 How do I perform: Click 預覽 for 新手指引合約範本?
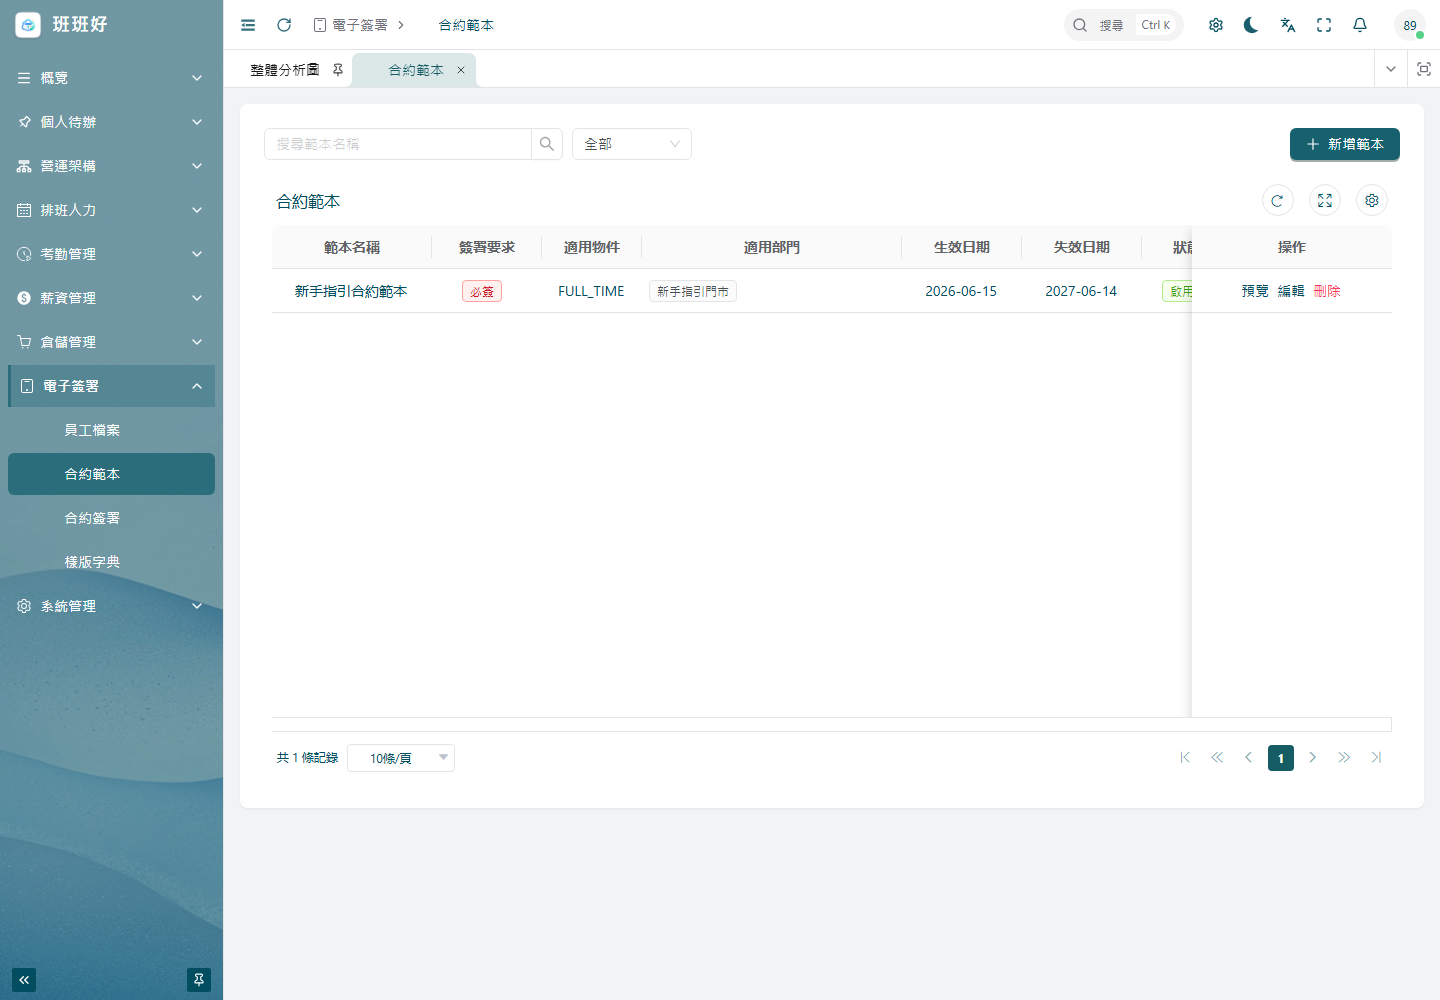pyautogui.click(x=1255, y=291)
